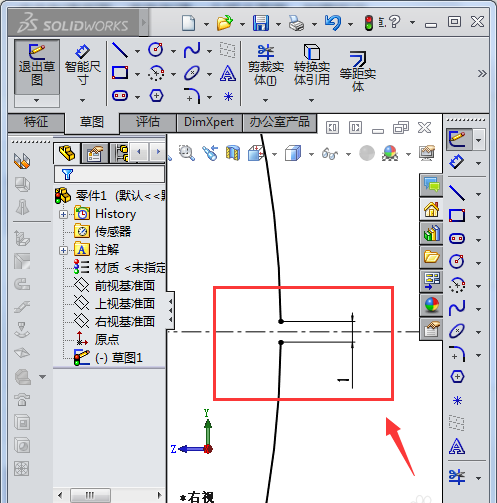Click the tree tabs scroll-right arrow
This screenshot has height=503, width=497.
tap(157, 153)
